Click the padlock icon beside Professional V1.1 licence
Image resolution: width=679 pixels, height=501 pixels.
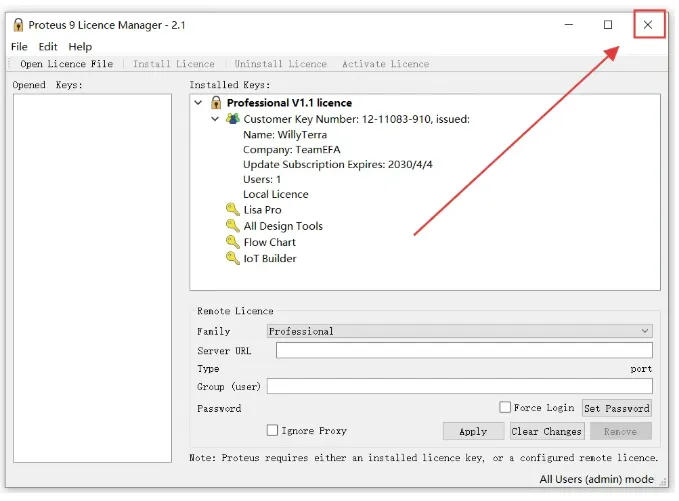(x=216, y=103)
